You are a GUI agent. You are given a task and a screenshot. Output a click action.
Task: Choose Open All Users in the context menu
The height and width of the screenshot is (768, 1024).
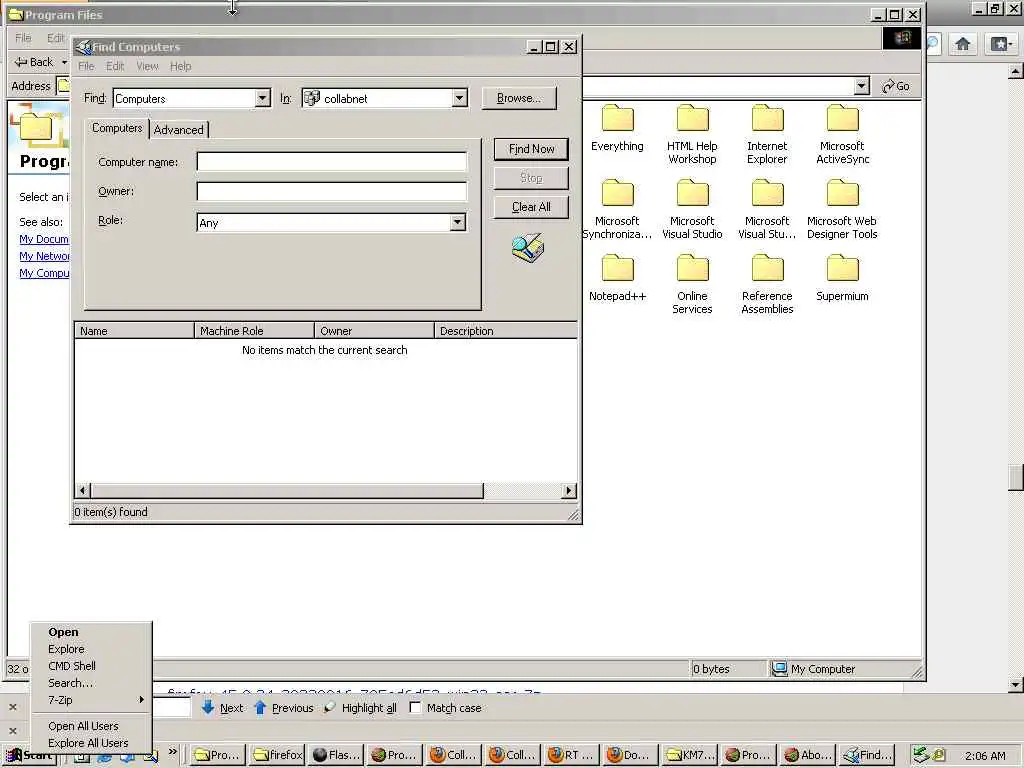(92, 726)
